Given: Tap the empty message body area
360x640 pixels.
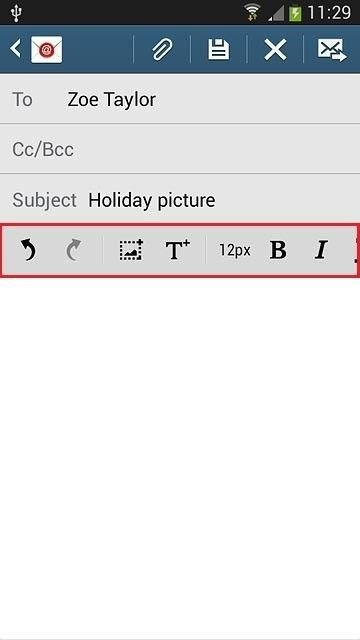Looking at the screenshot, I should point(180,457).
